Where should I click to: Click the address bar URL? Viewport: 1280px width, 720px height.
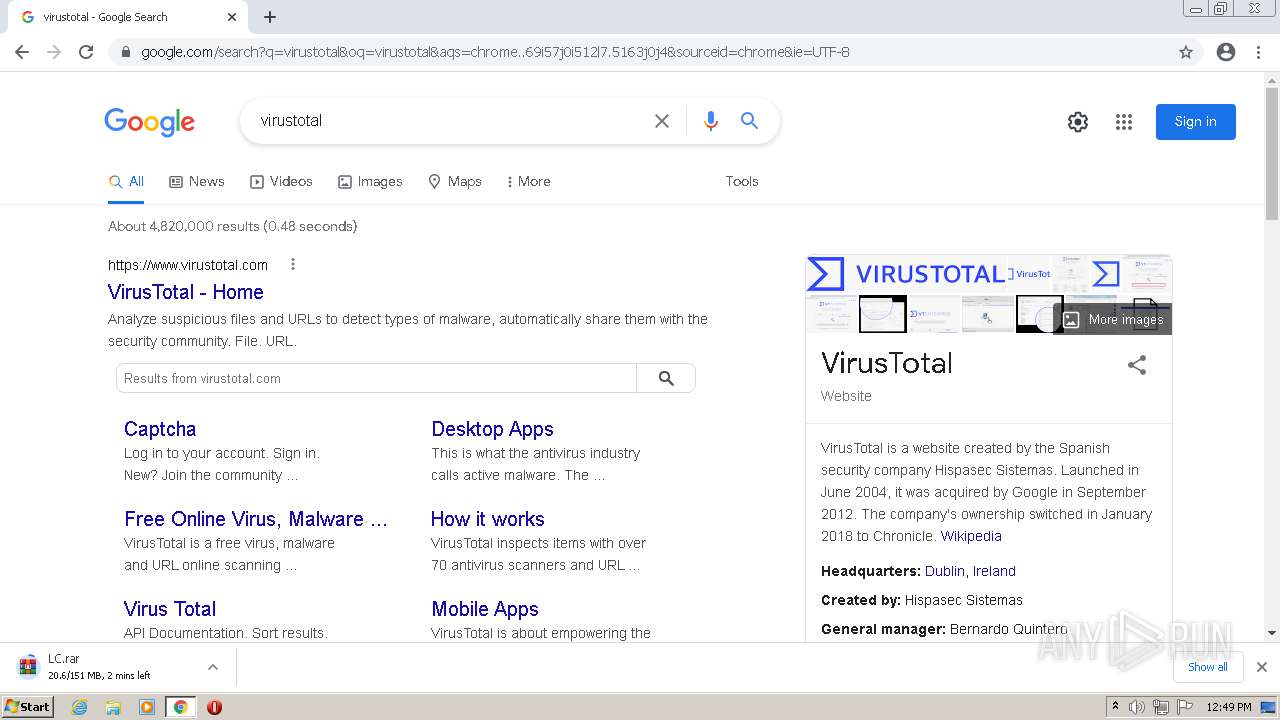[495, 52]
